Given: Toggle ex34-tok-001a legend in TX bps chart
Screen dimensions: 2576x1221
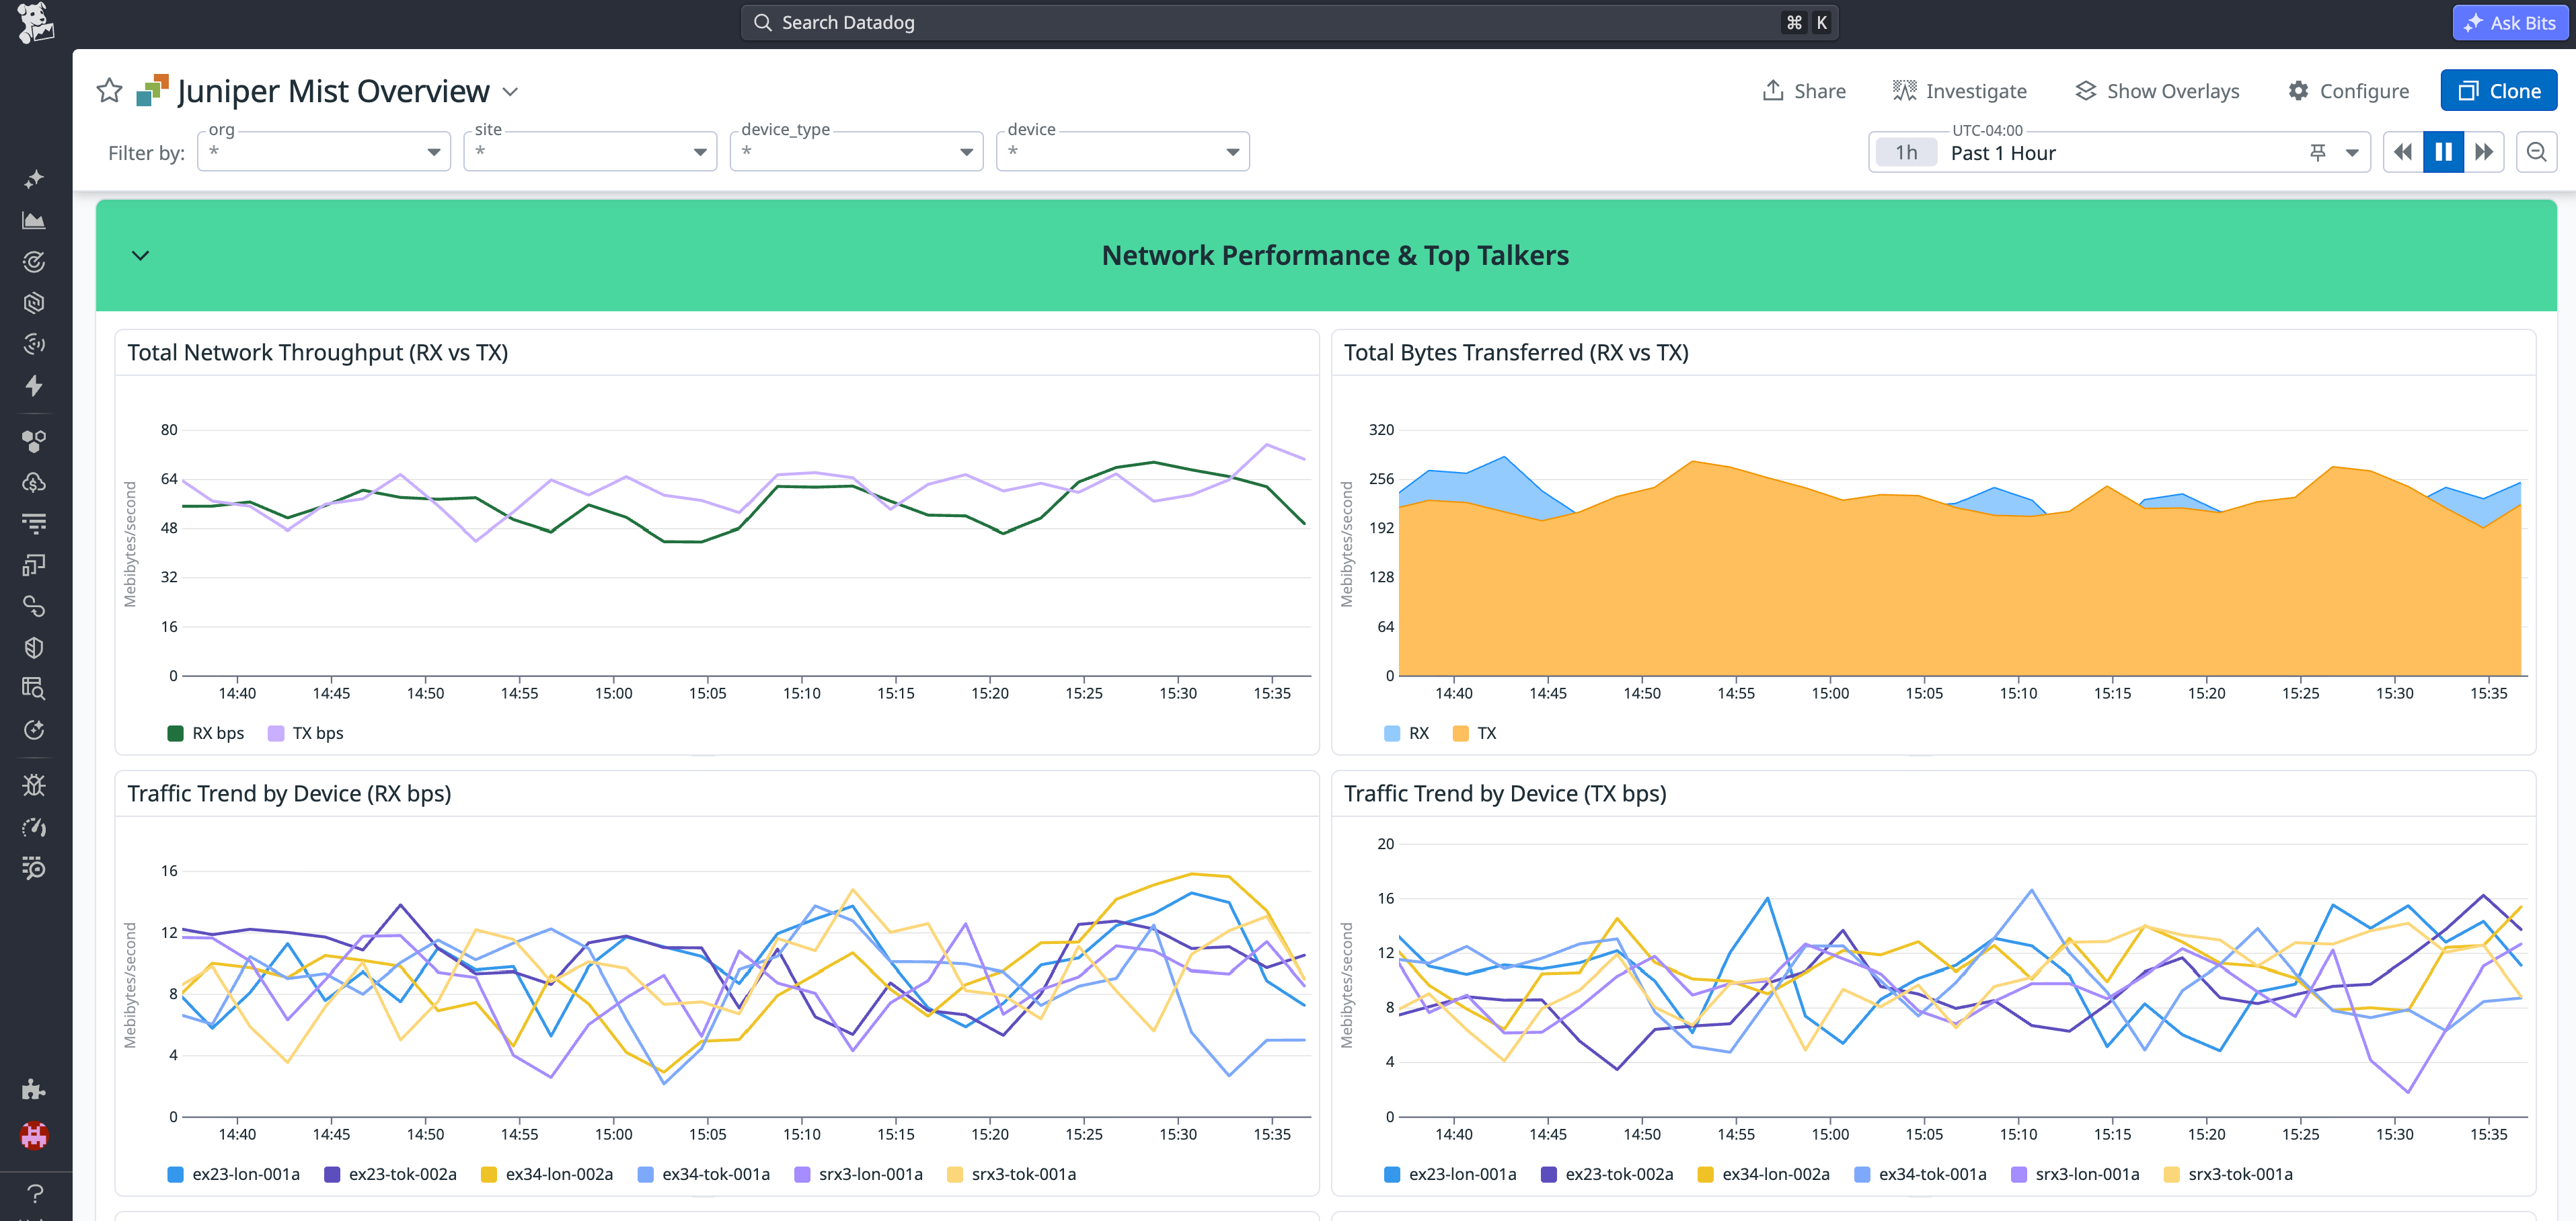Looking at the screenshot, I should [1920, 1174].
